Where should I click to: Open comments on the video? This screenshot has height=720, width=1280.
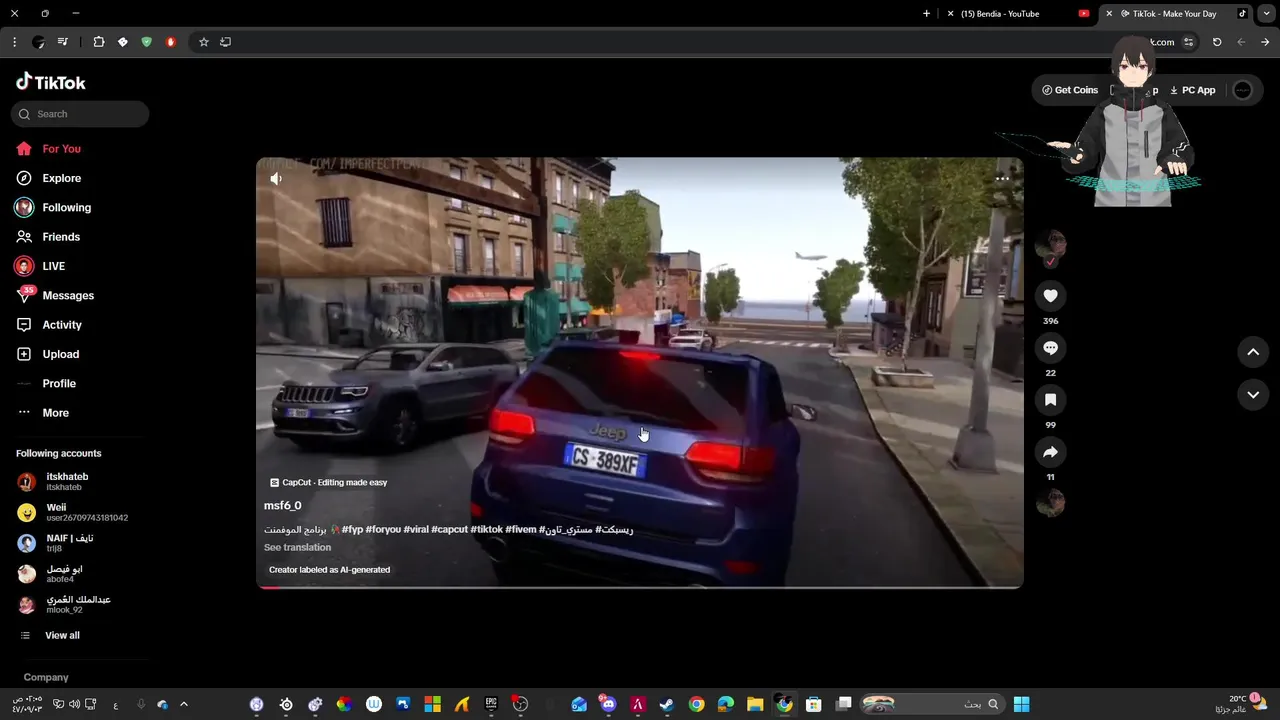[x=1050, y=348]
